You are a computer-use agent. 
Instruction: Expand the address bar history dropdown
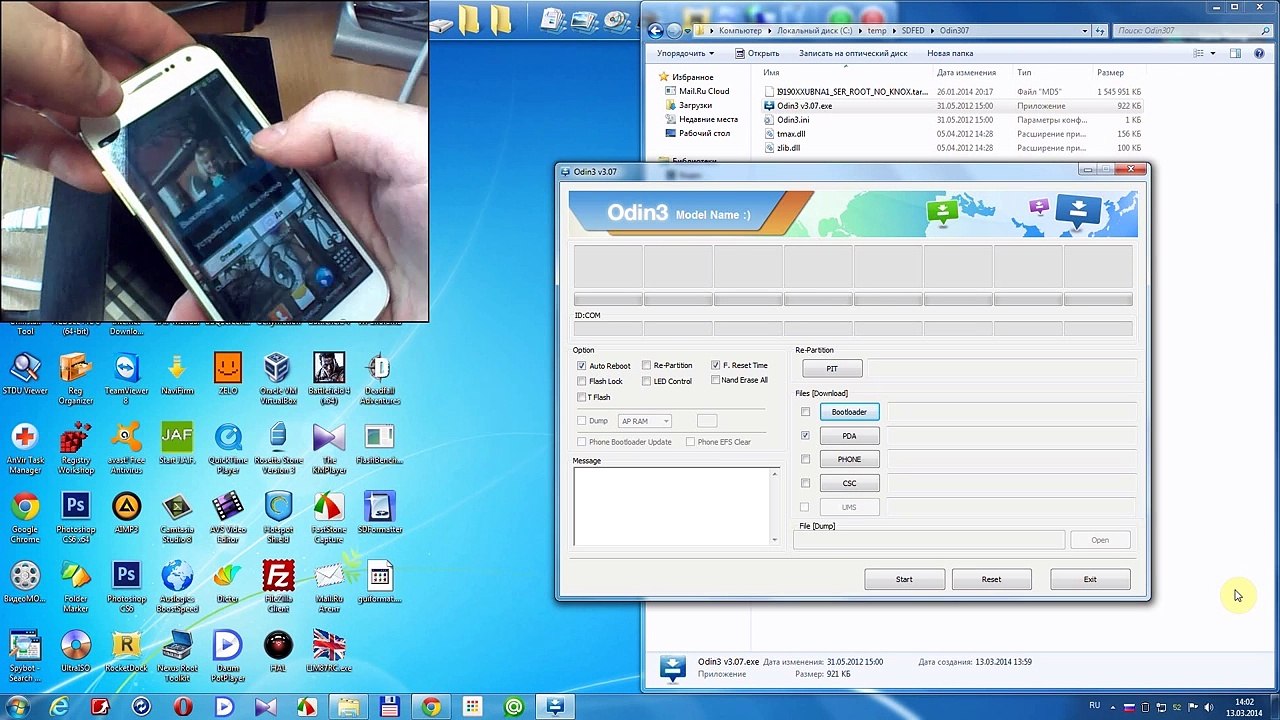1085,31
